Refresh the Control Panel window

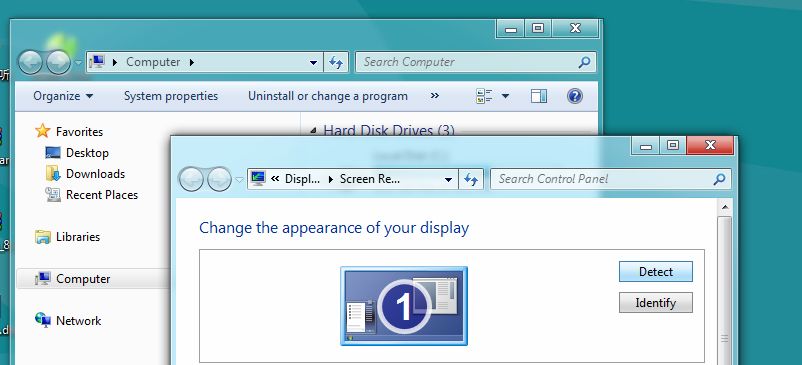471,179
